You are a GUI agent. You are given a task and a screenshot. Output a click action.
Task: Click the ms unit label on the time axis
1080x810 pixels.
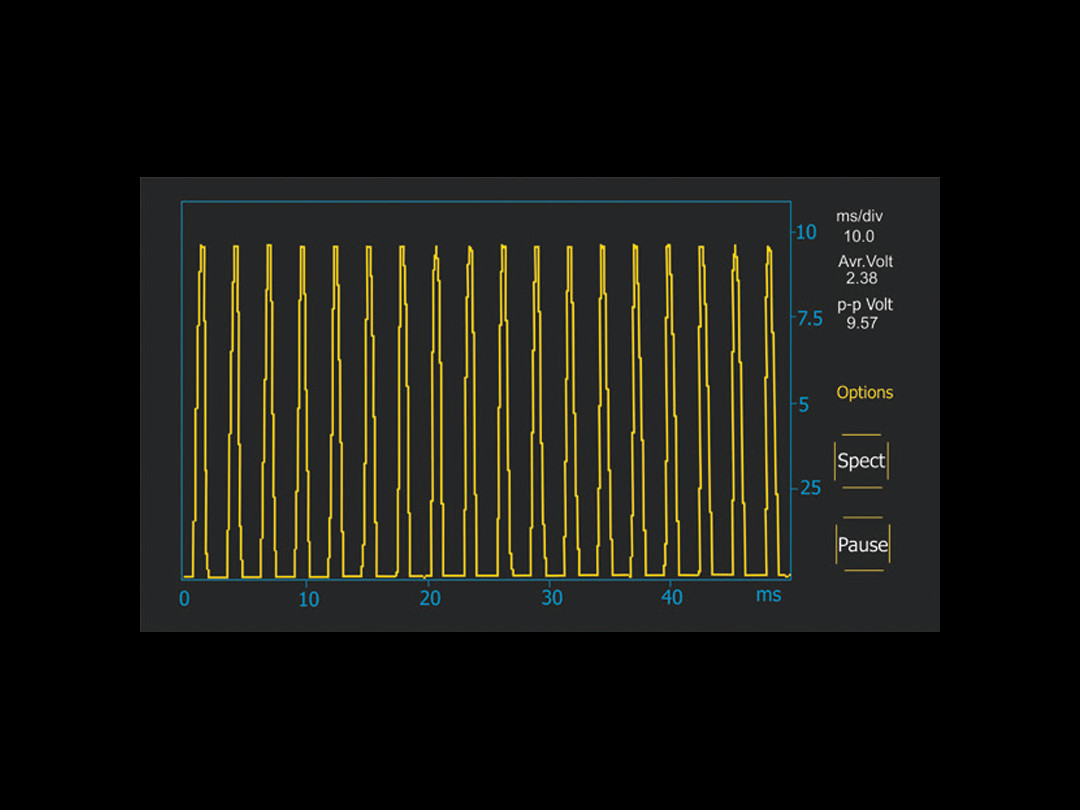click(768, 595)
